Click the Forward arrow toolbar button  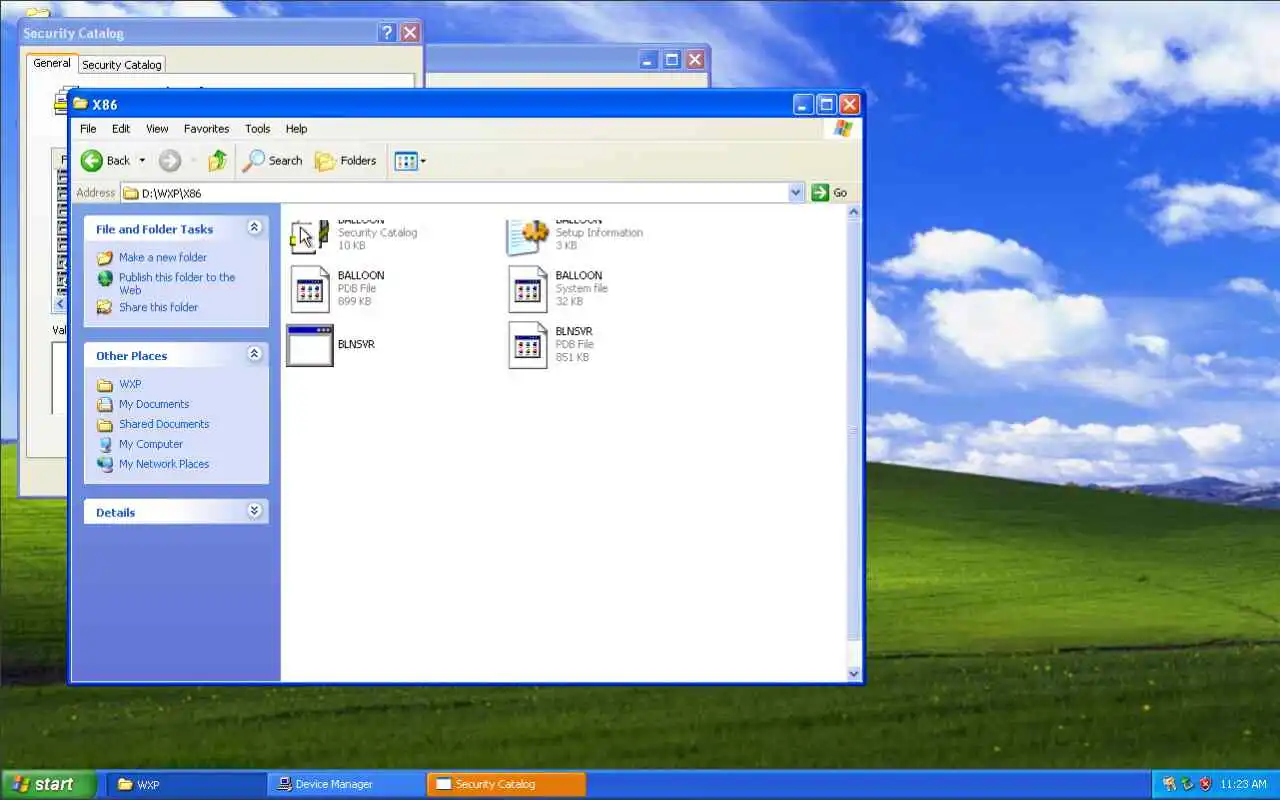170,160
